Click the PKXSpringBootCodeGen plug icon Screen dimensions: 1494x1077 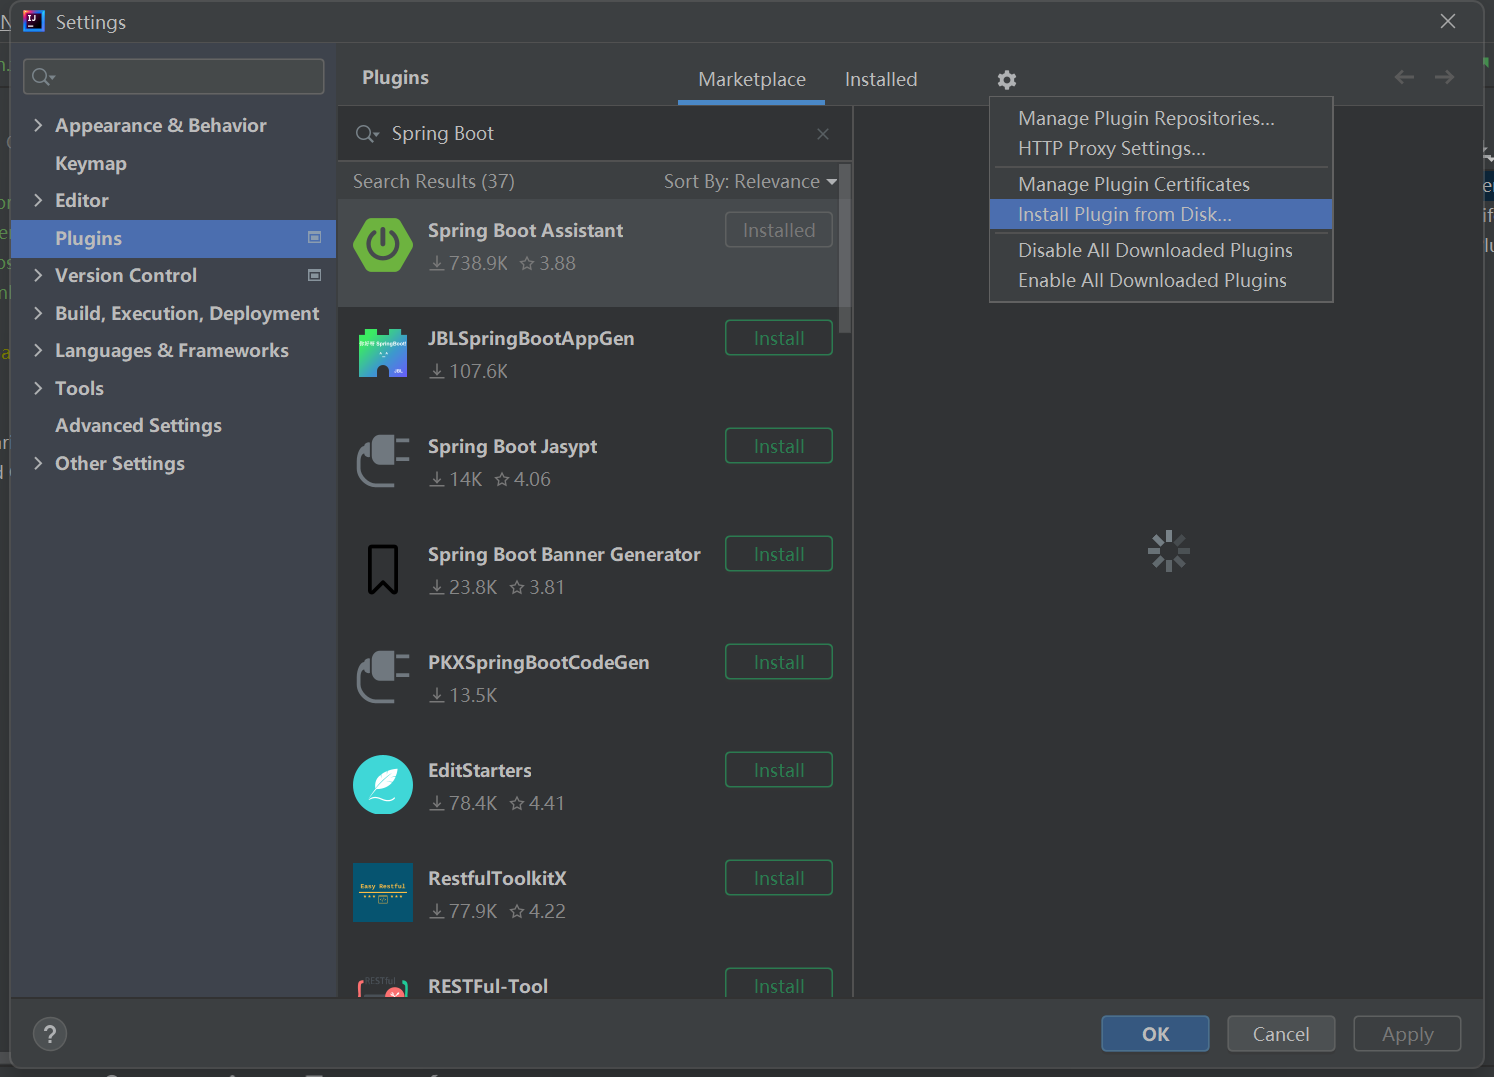coord(383,676)
